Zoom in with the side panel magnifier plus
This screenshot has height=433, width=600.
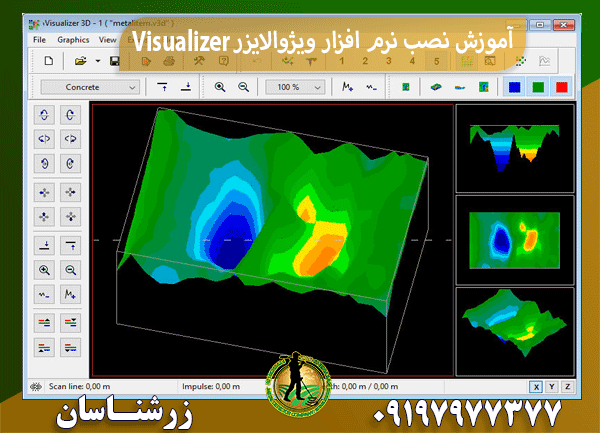[x=44, y=270]
